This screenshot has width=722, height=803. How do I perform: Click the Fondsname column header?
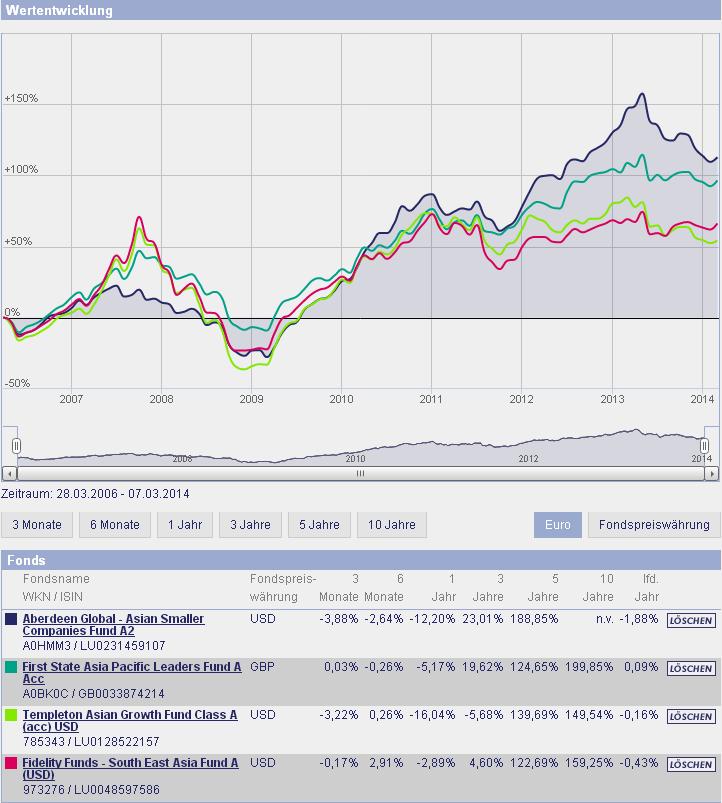(56, 579)
